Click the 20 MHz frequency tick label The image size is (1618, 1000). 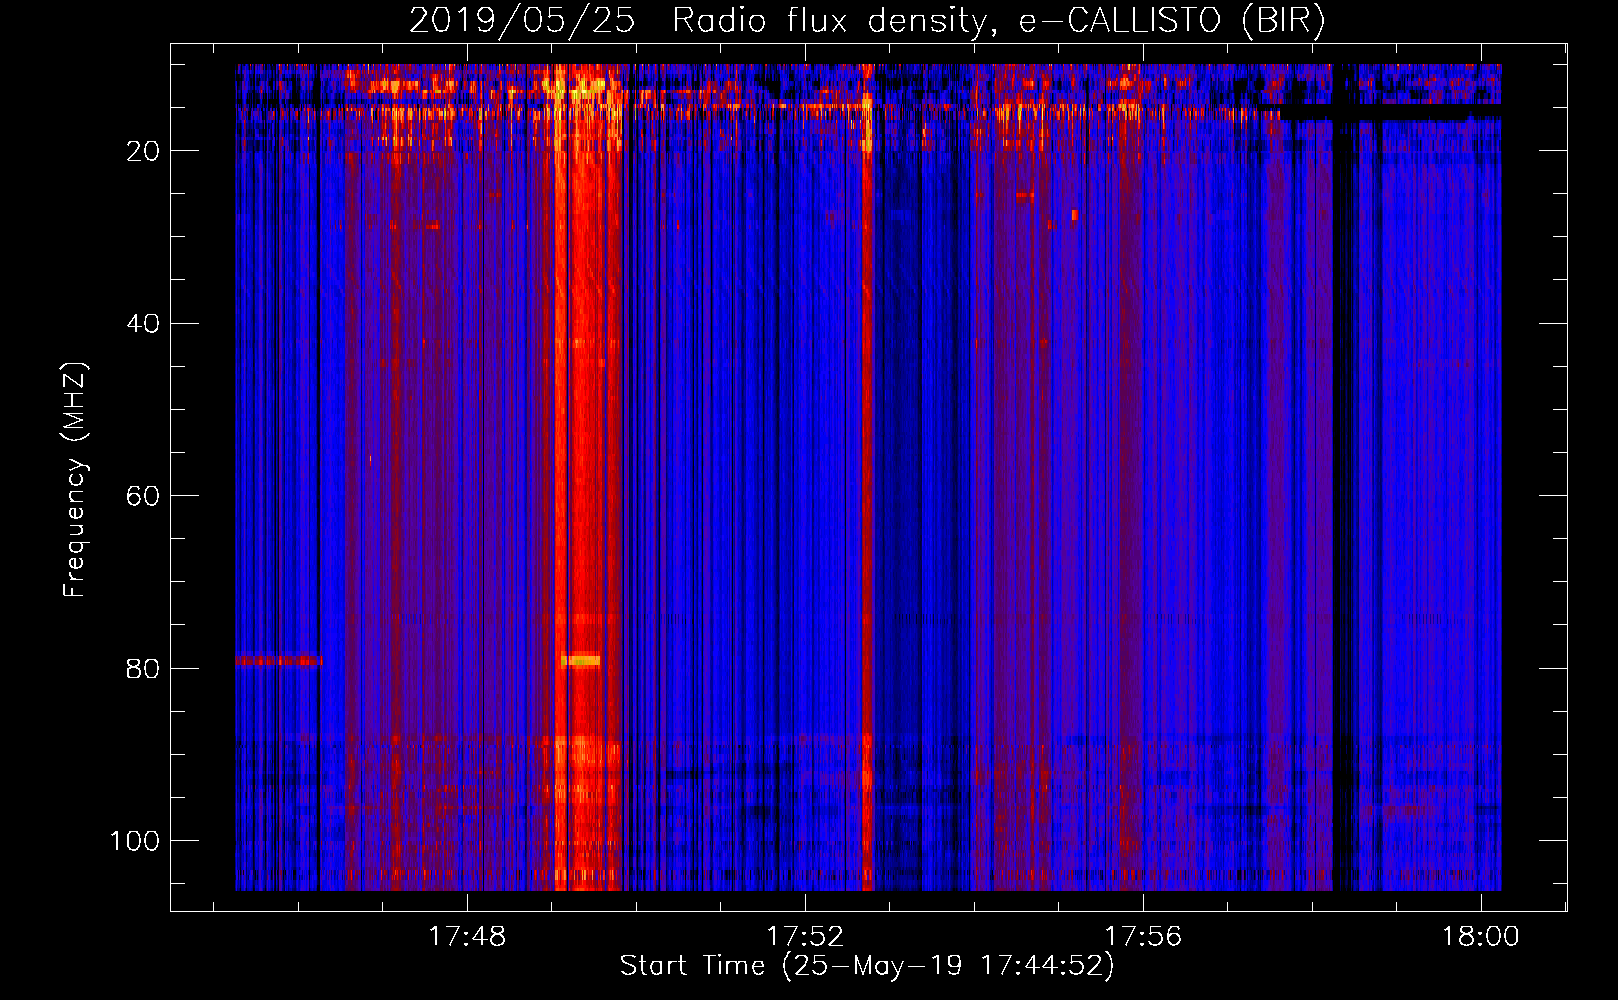pos(143,151)
